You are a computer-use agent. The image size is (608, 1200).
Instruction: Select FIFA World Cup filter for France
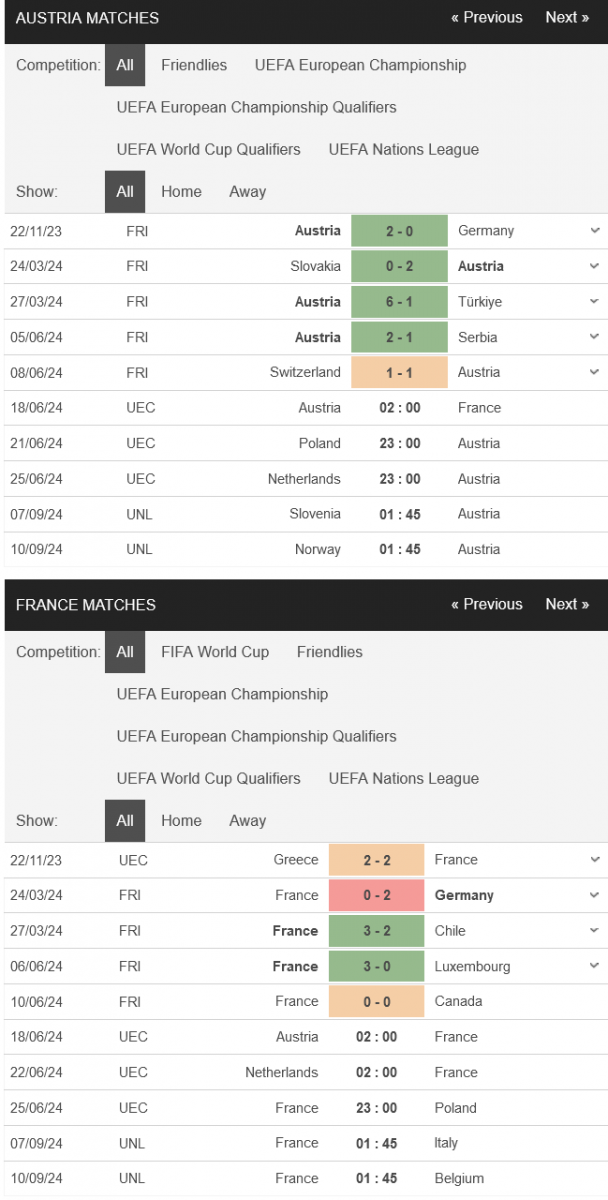(215, 651)
